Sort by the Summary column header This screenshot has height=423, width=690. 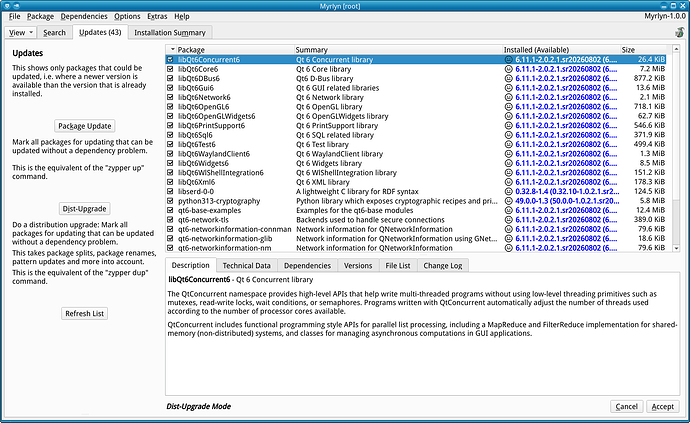pyautogui.click(x=398, y=50)
